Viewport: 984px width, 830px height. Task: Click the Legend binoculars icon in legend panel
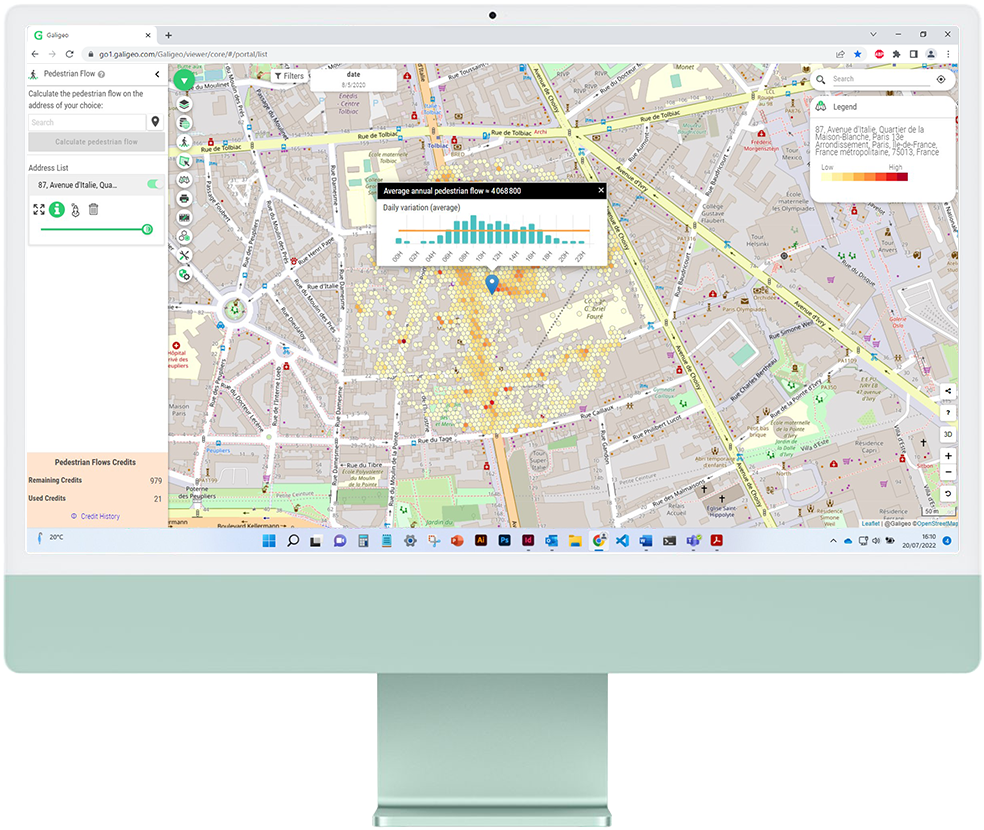click(821, 107)
